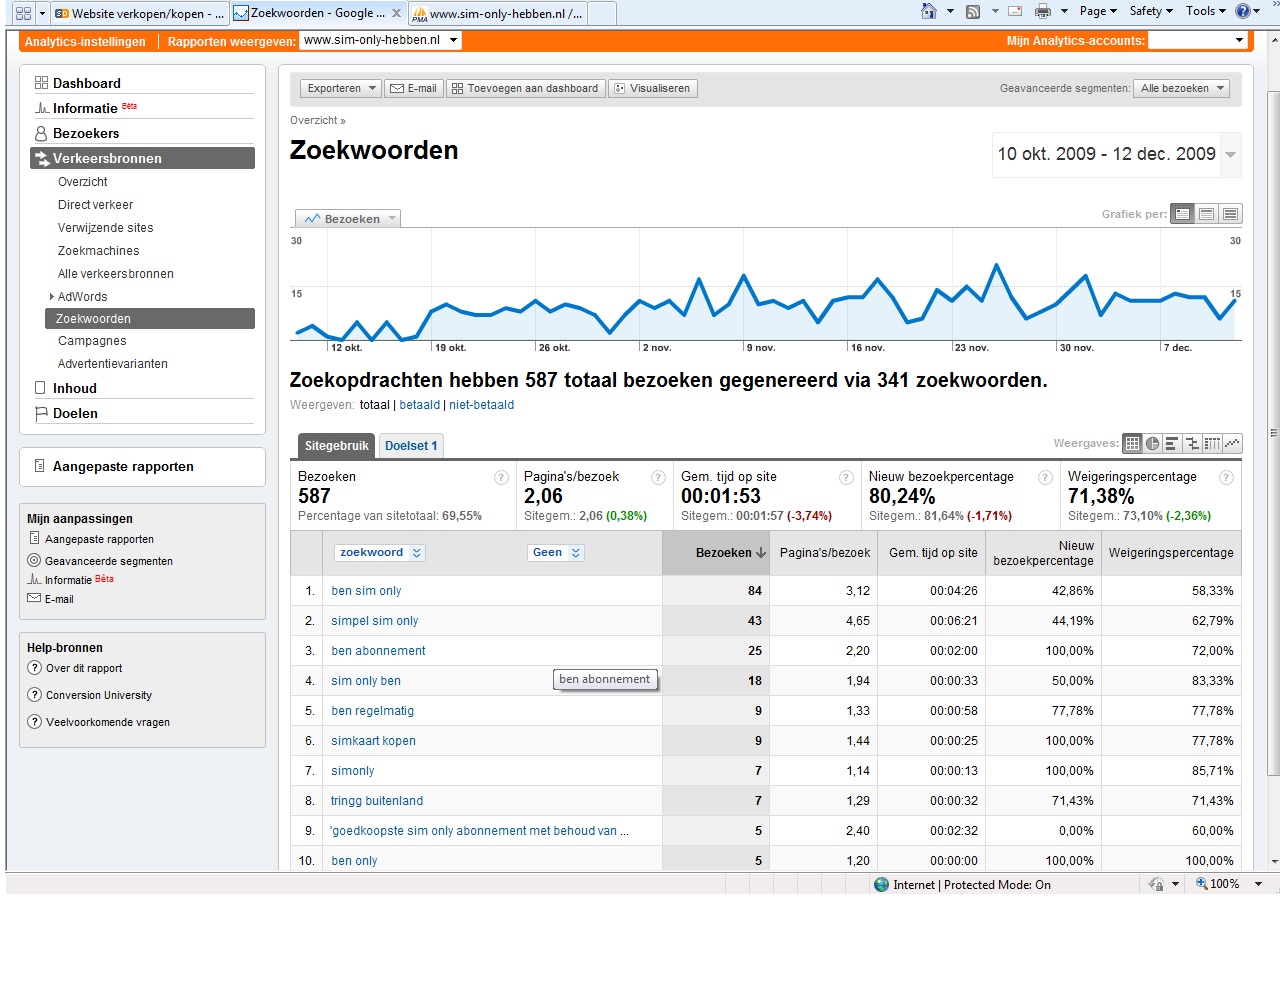Open the Tools menu
1280x984 pixels.
(1206, 11)
